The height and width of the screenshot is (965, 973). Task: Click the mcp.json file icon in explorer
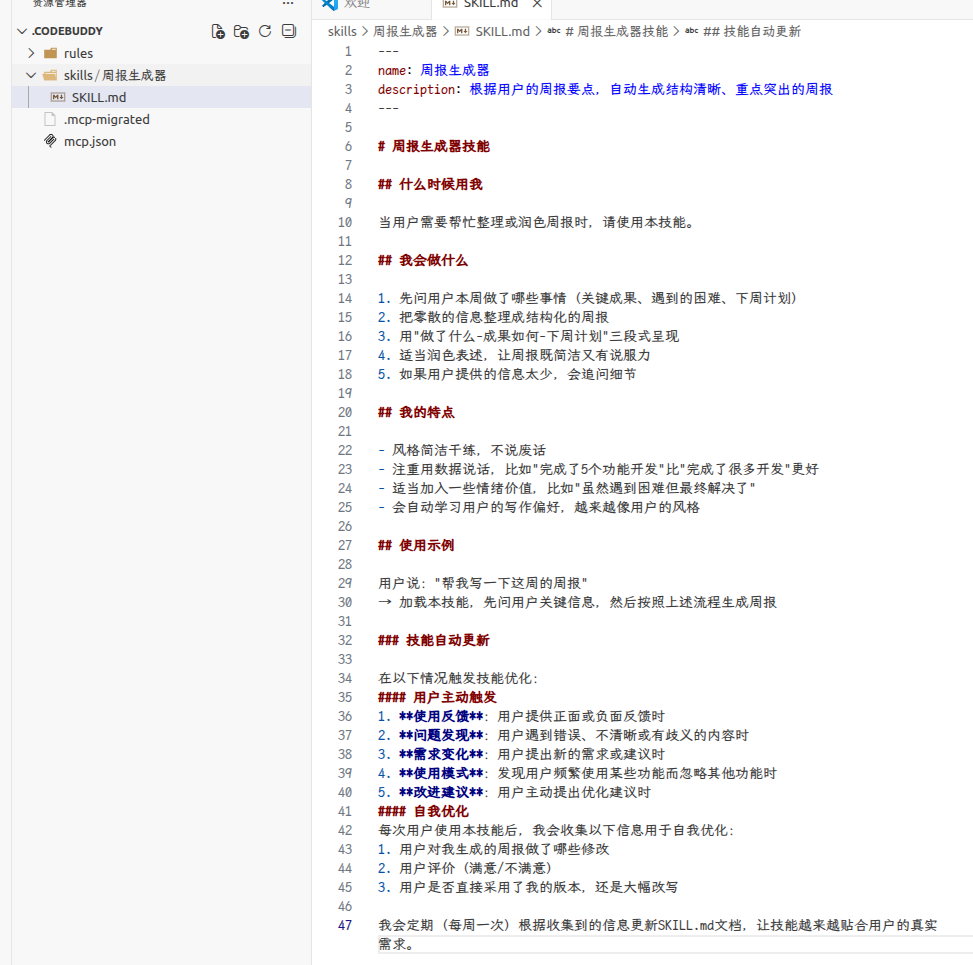(51, 141)
